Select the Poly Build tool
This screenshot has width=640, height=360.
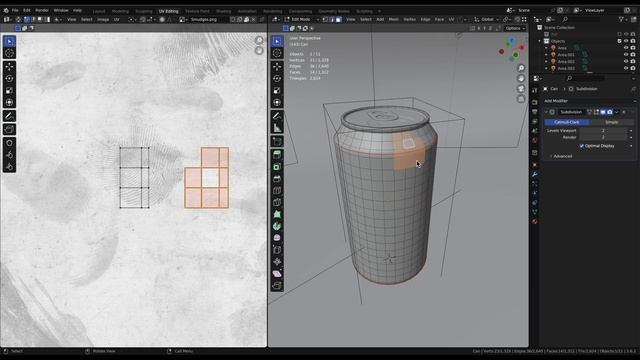277,214
